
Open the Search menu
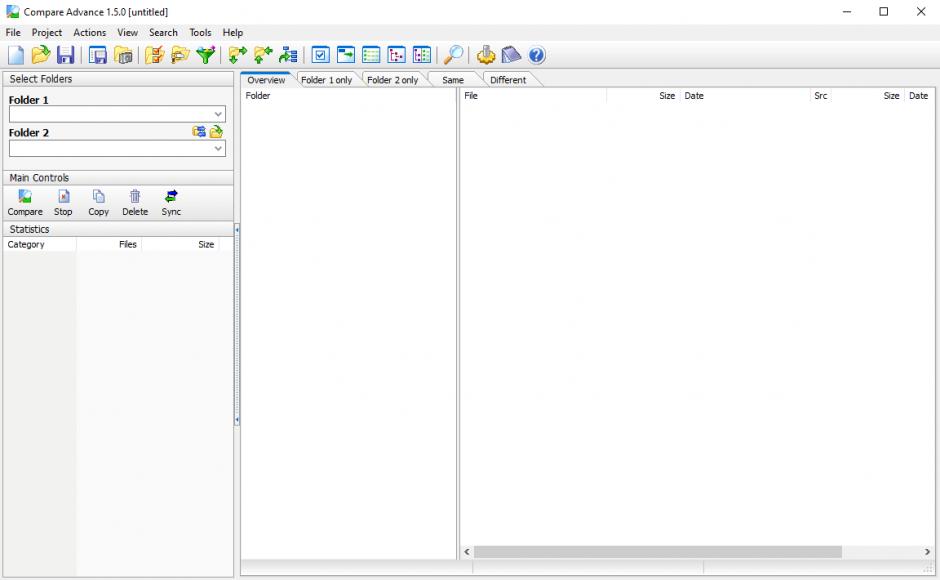(x=163, y=32)
